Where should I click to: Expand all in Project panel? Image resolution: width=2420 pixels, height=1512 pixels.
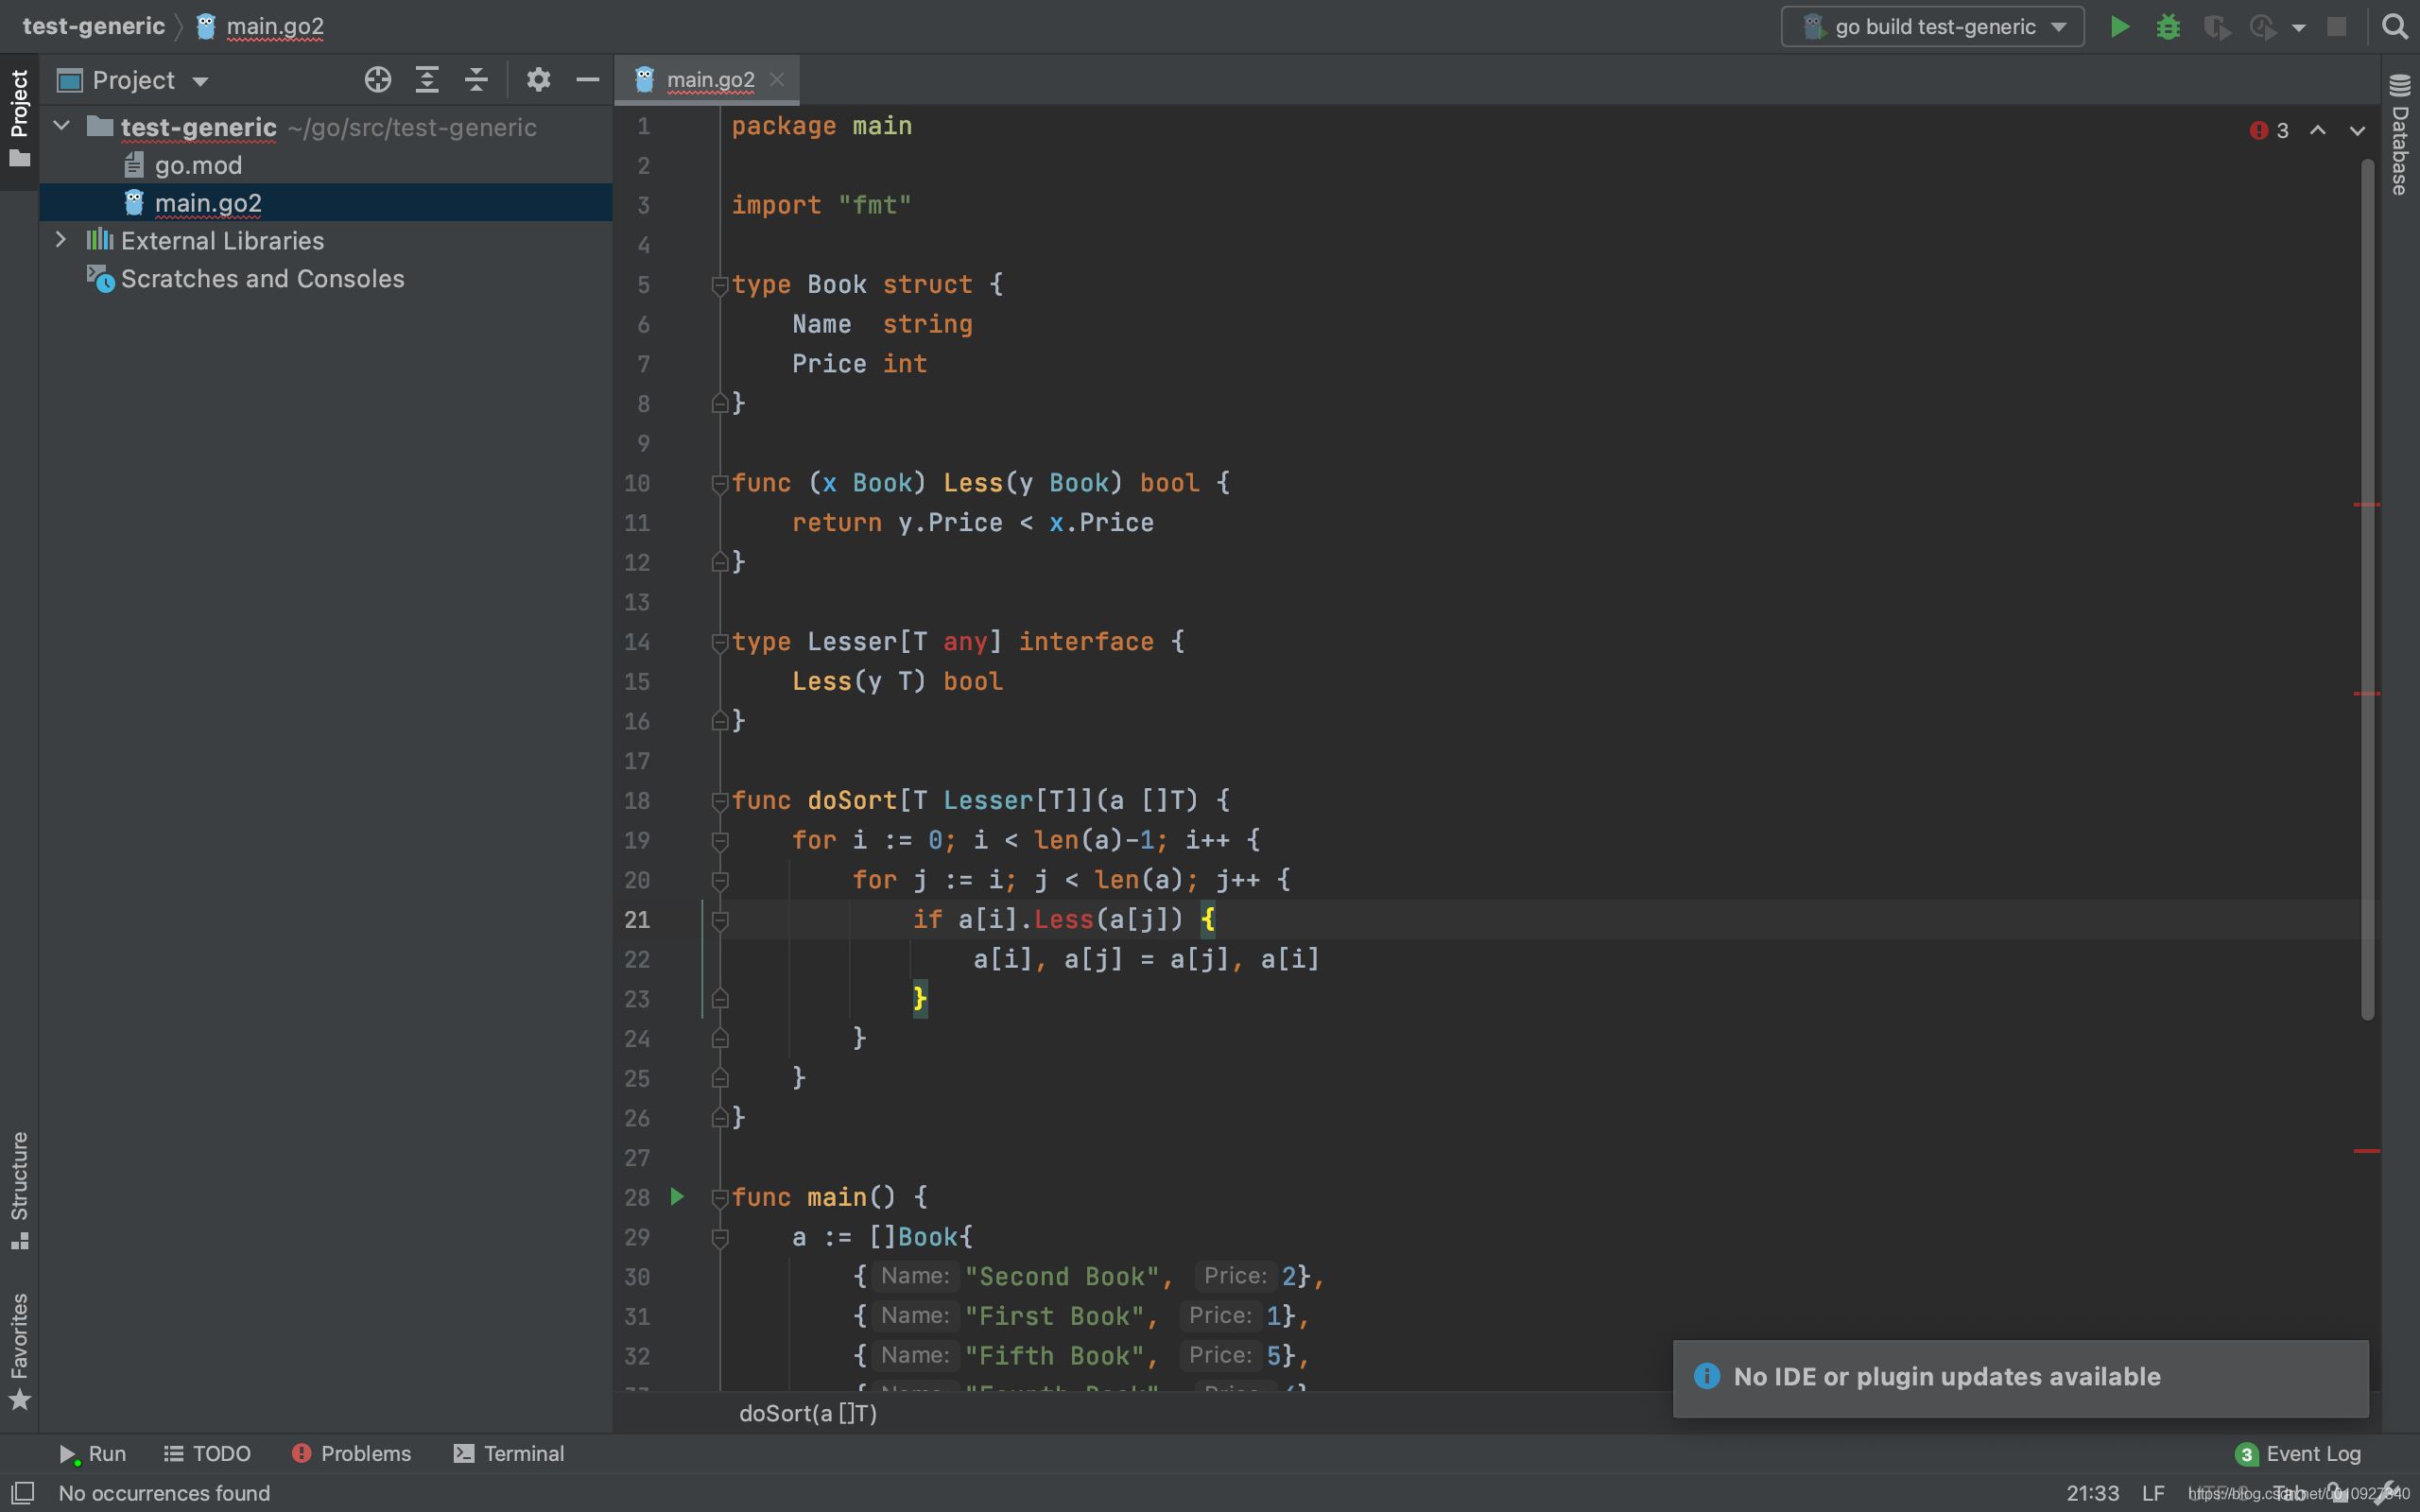tap(427, 80)
